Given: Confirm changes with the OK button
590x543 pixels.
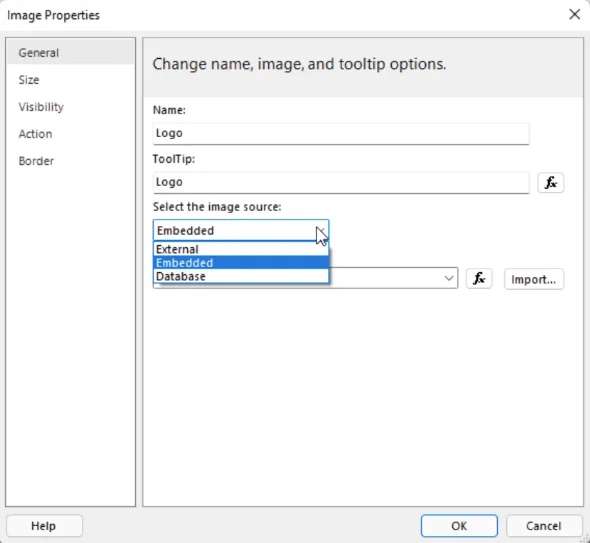Looking at the screenshot, I should 459,526.
